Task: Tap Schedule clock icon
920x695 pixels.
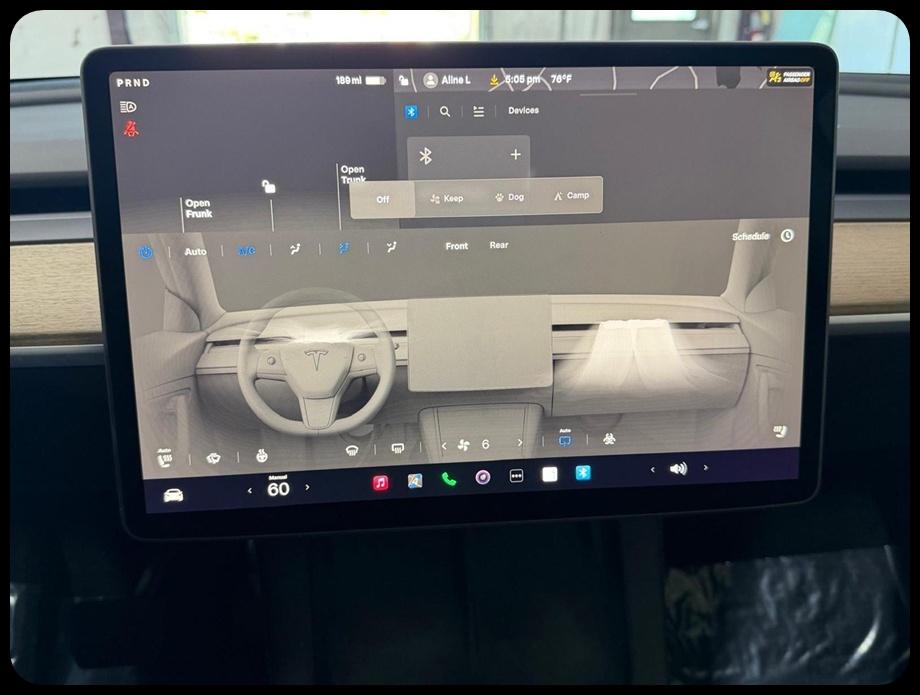Action: pyautogui.click(x=787, y=235)
